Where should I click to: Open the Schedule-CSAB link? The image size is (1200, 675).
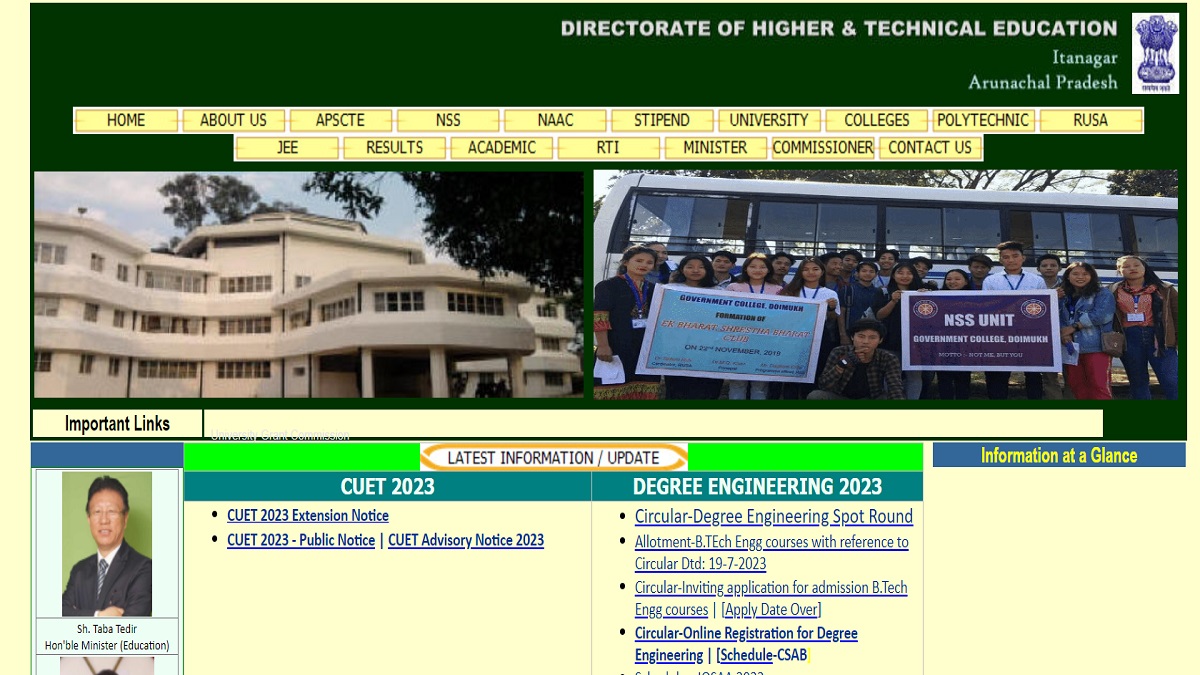pyautogui.click(x=762, y=655)
